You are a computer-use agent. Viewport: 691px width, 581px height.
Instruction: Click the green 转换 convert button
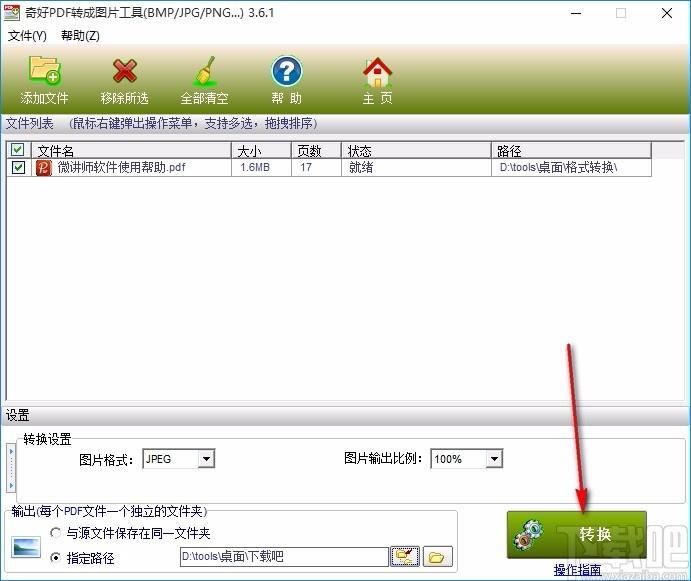(576, 534)
